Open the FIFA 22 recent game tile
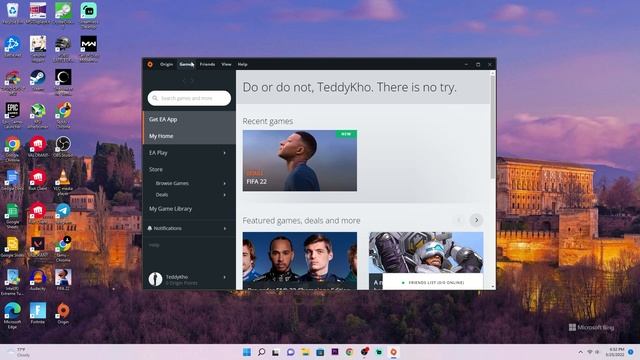Image resolution: width=640 pixels, height=360 pixels. point(300,160)
